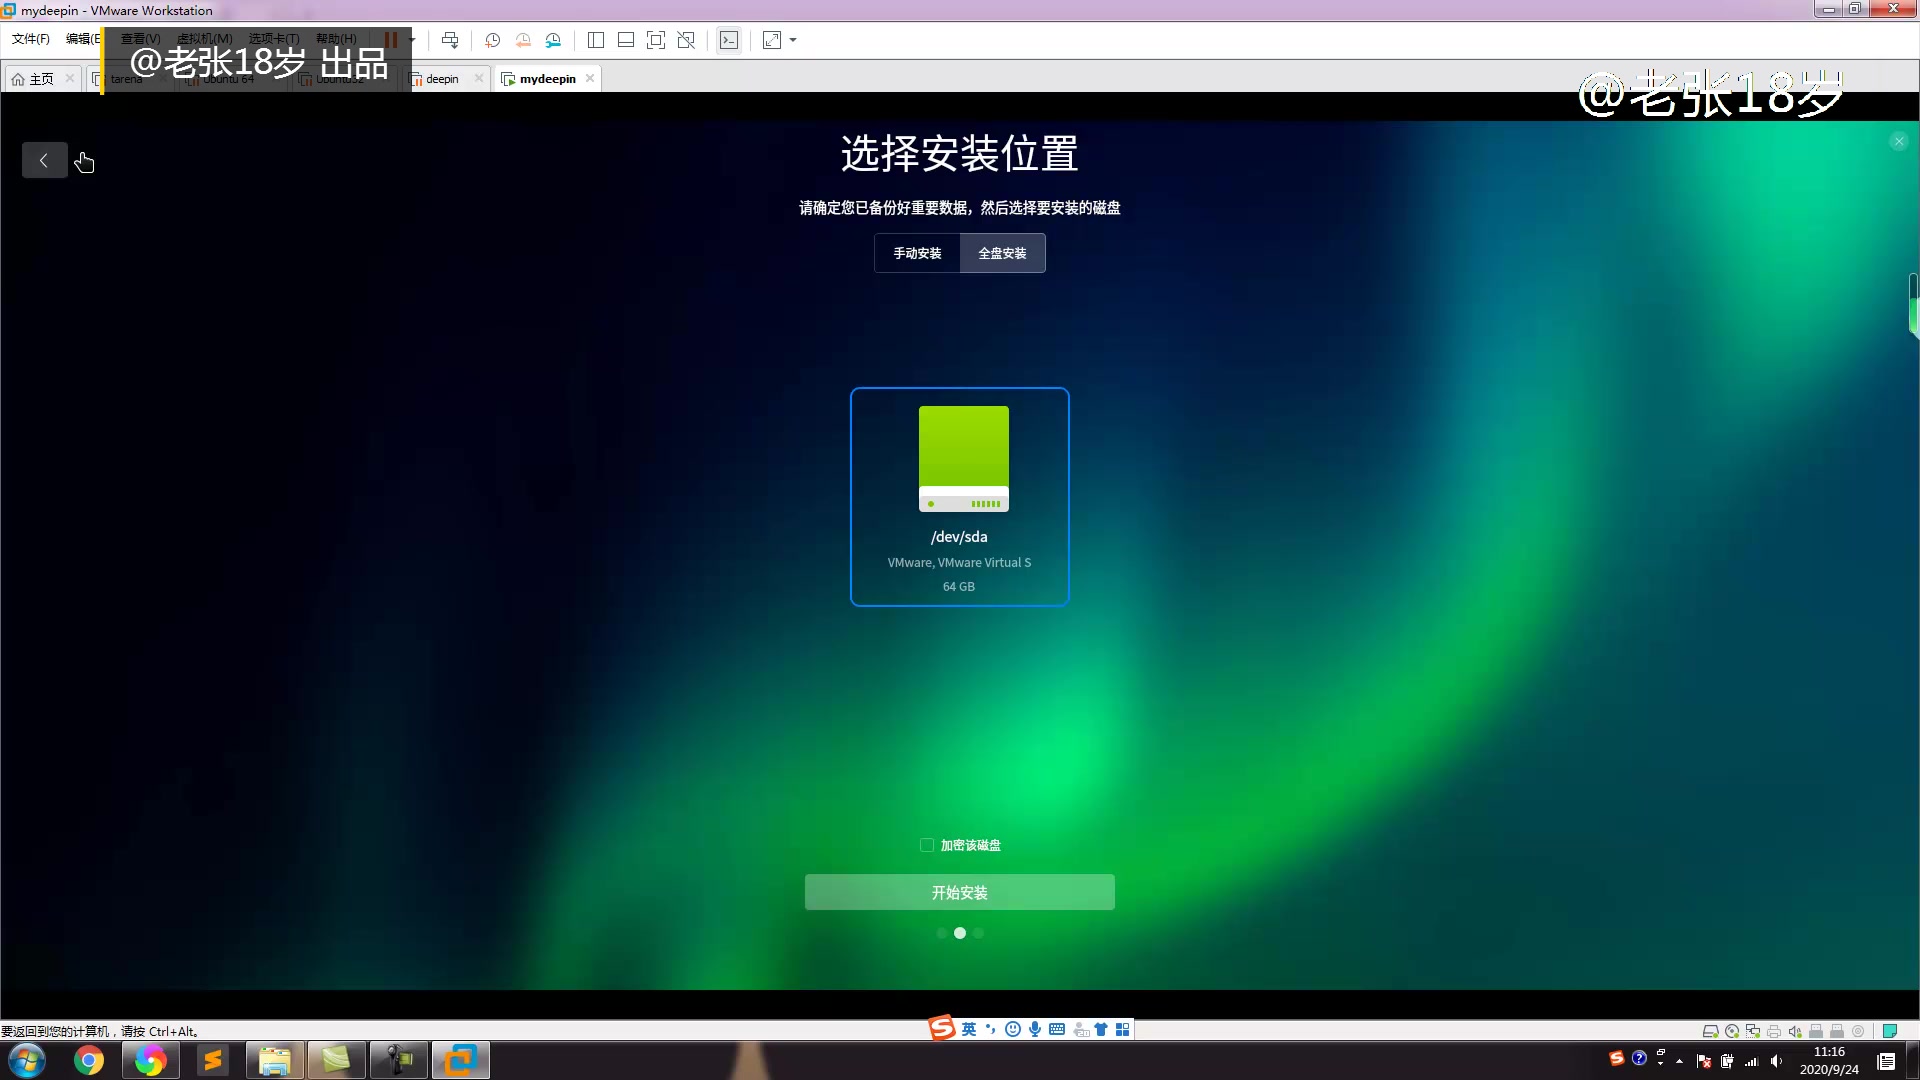Open the file explorer taskbar icon
The height and width of the screenshot is (1080, 1920).
[275, 1060]
